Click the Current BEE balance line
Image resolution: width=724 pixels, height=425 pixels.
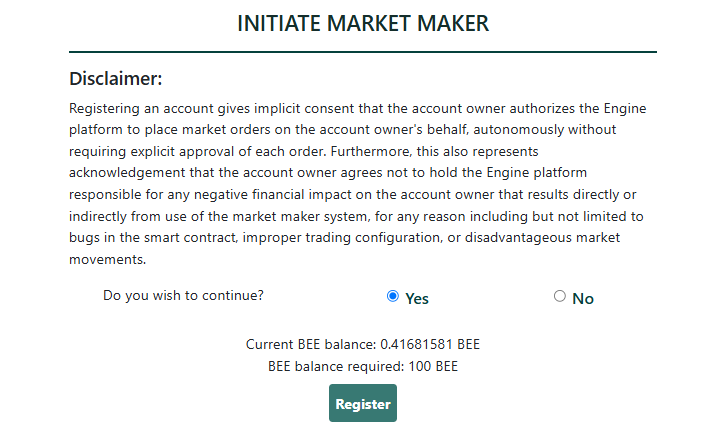[x=363, y=345]
